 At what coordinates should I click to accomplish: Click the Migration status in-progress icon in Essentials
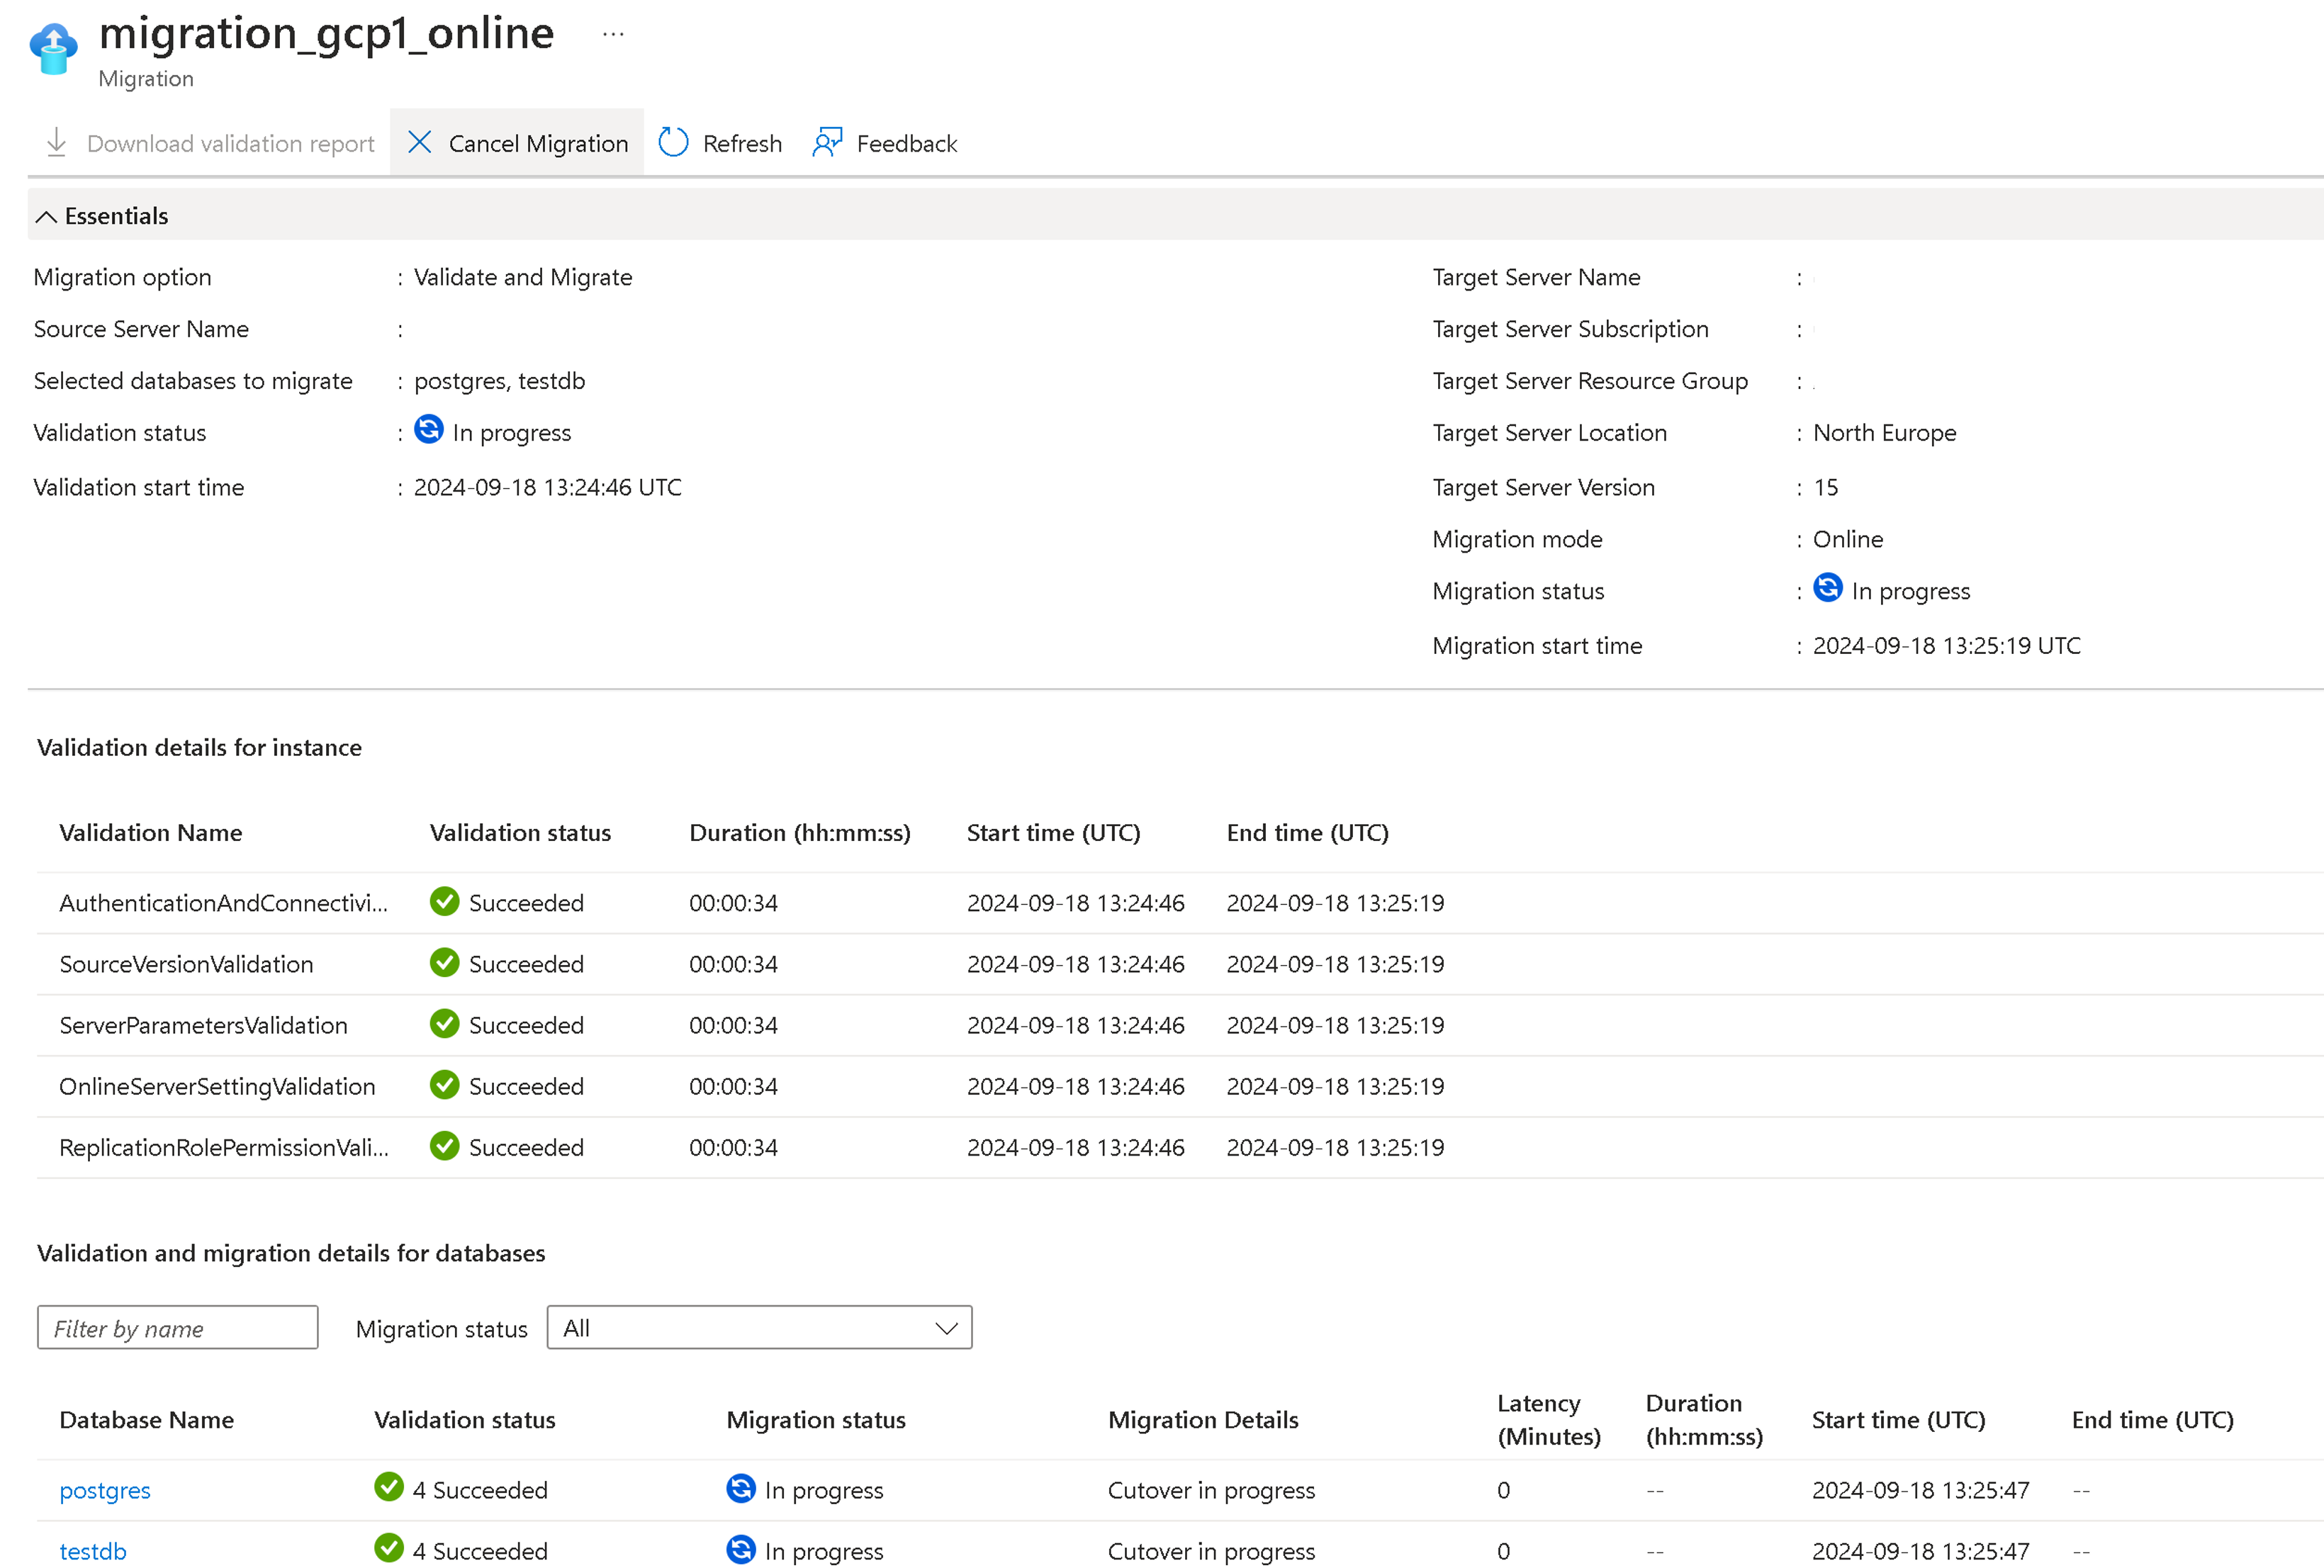1827,588
